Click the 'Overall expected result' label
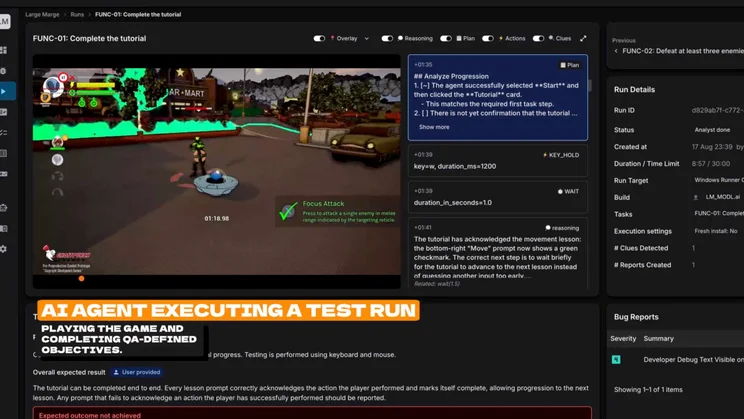Image resolution: width=744 pixels, height=419 pixels. tap(69, 372)
